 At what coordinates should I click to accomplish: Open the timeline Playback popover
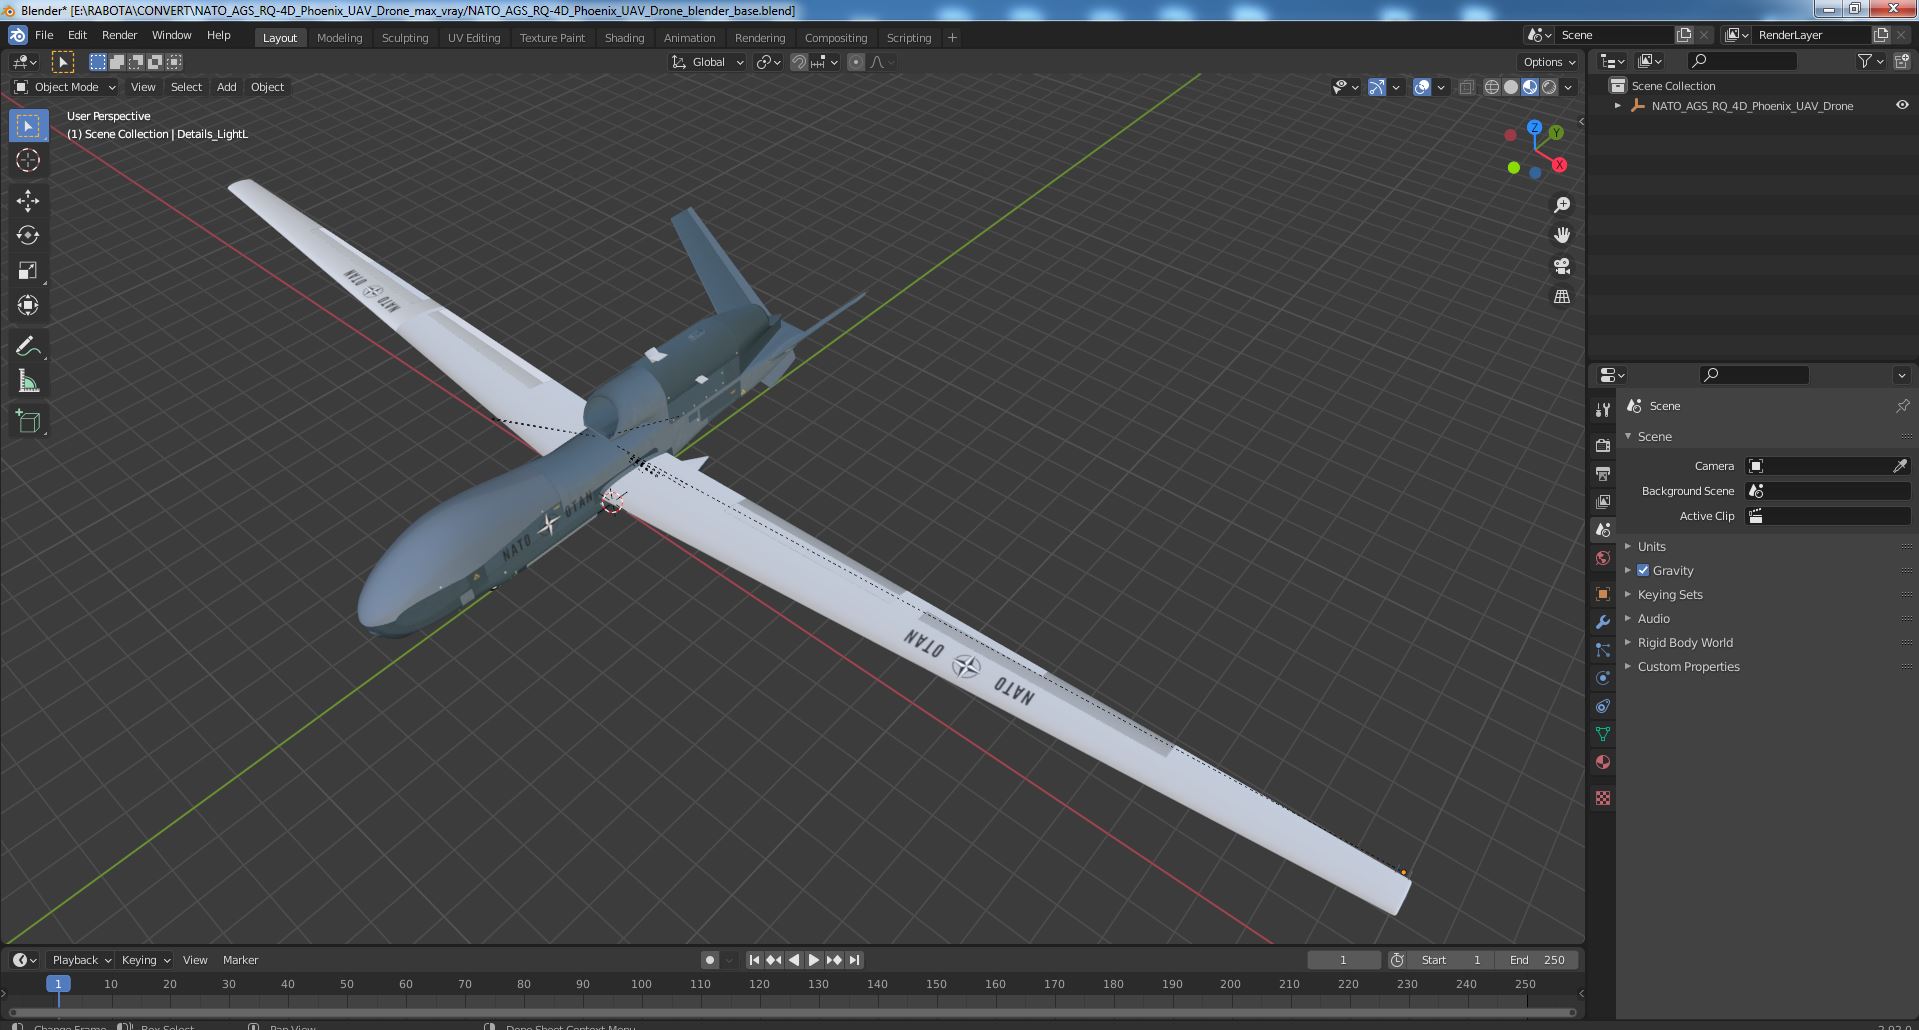point(81,960)
